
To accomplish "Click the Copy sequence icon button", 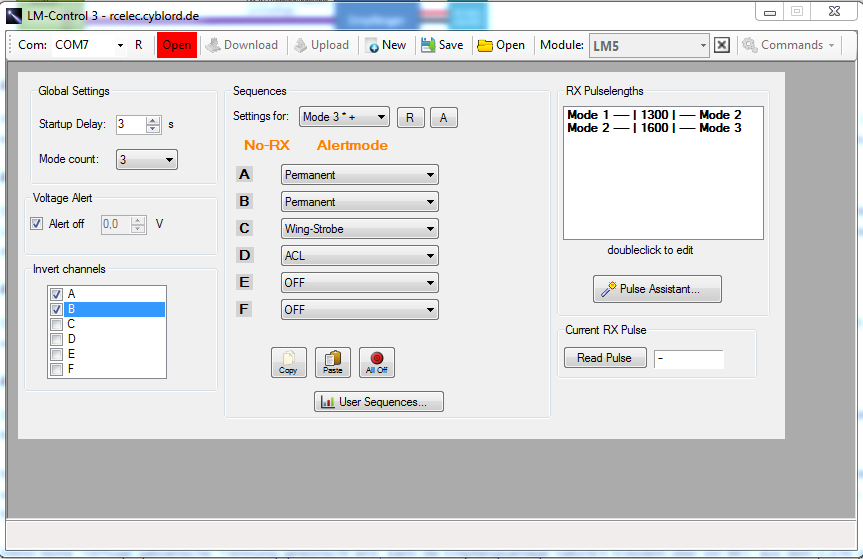I will point(288,362).
